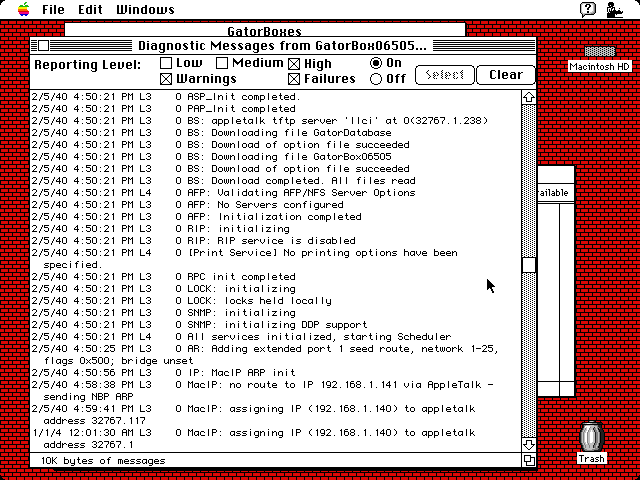Select the 'LOCK: initializing' log line

[276, 289]
